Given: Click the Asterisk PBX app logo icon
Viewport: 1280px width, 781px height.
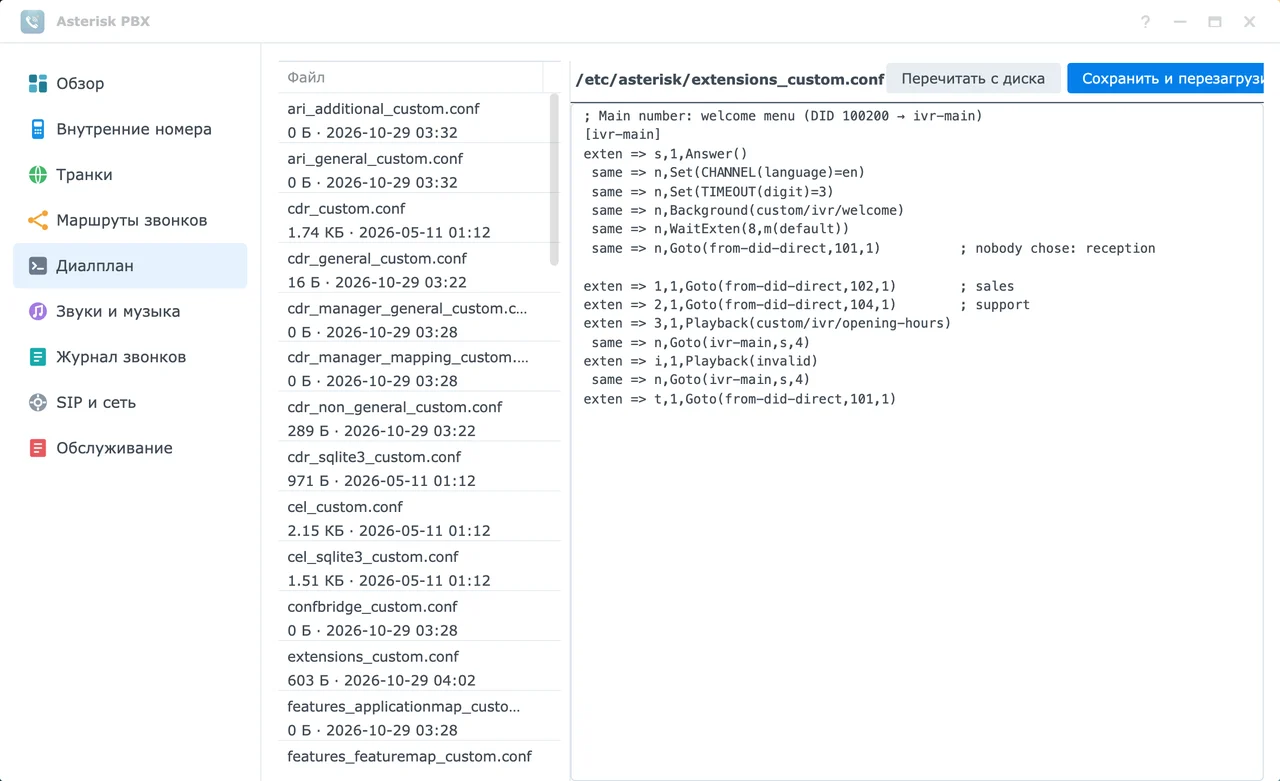Looking at the screenshot, I should click(x=32, y=21).
